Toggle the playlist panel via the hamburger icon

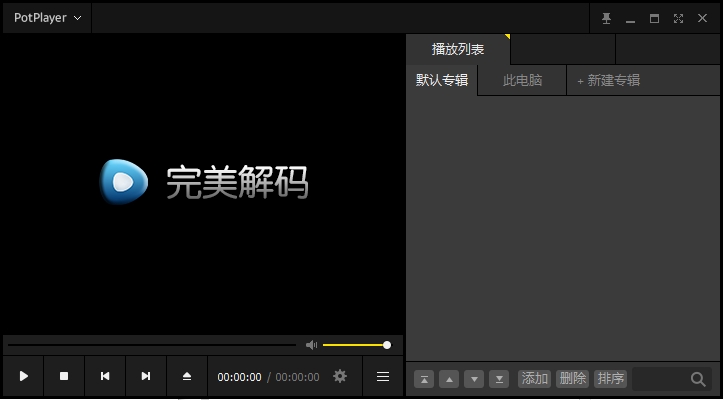(383, 376)
